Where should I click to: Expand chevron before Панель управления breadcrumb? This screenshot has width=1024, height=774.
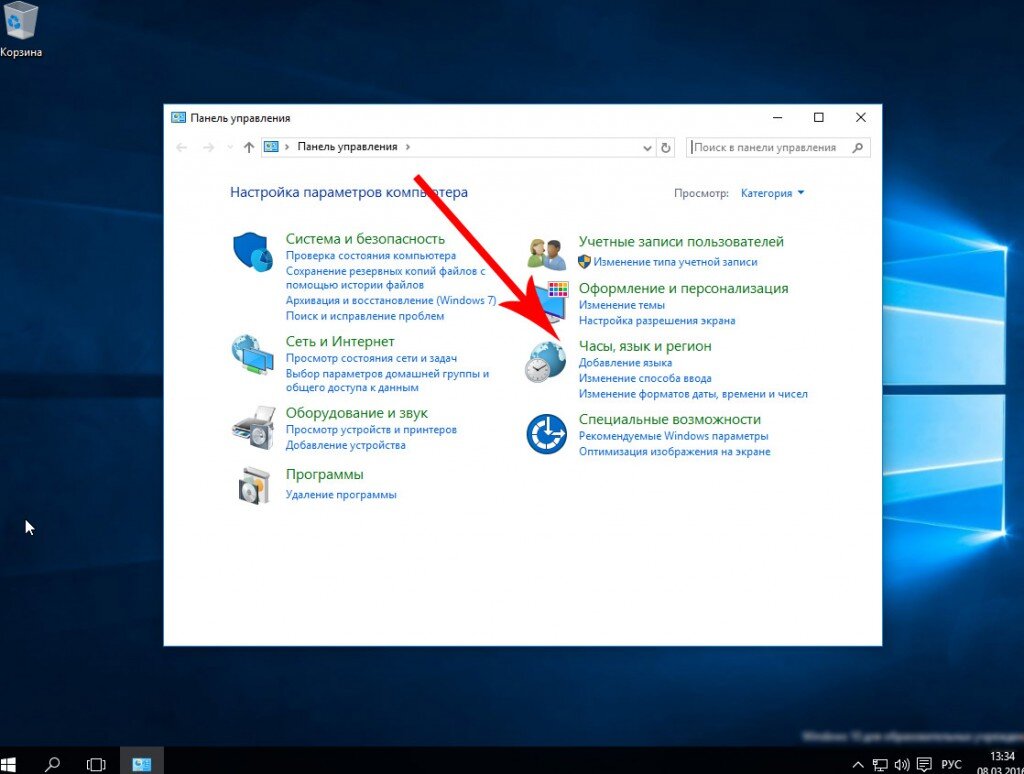(x=287, y=147)
